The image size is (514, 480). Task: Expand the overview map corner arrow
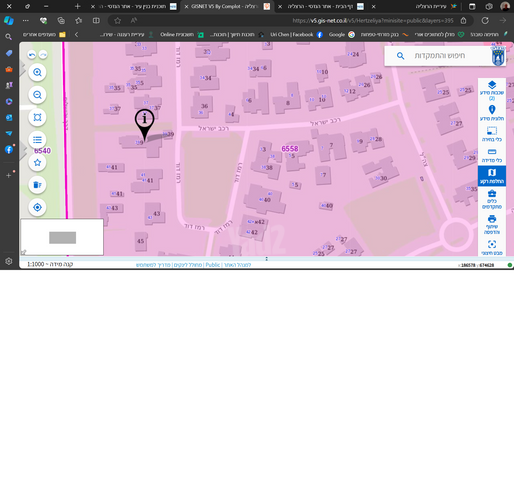23,252
